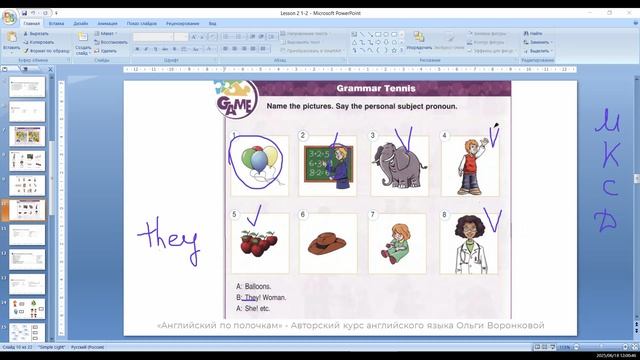This screenshot has width=640, height=360.
Task: Switch to Slide Sorter view
Action: pos(544,347)
